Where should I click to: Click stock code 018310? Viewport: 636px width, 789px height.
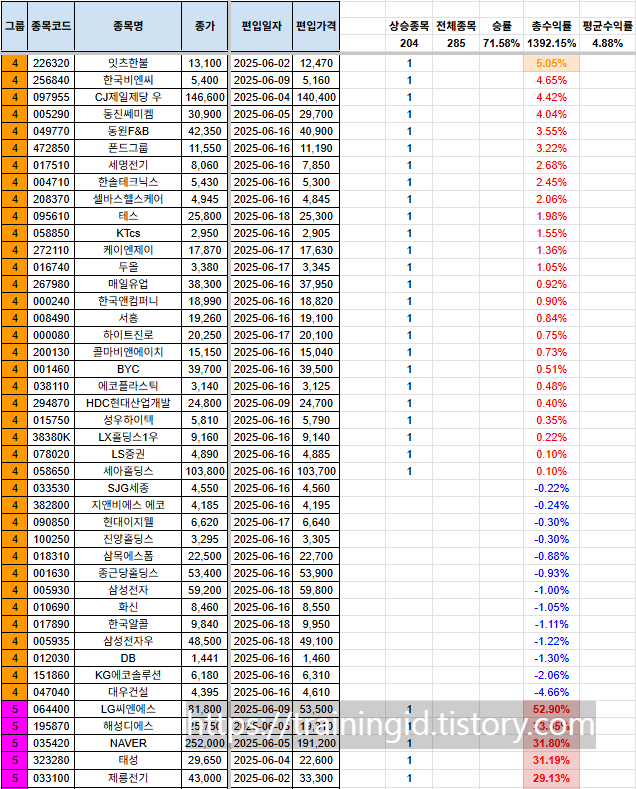pos(51,557)
